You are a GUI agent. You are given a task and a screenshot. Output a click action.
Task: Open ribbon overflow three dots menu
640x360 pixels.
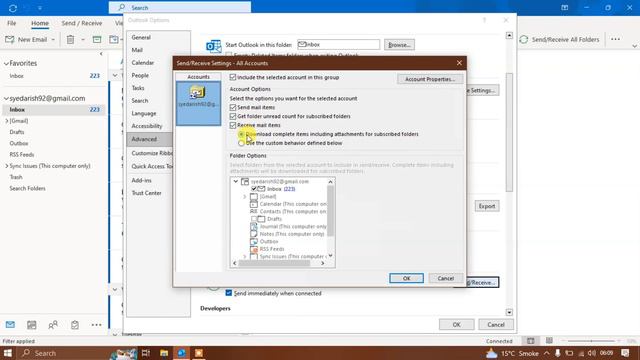(x=615, y=39)
